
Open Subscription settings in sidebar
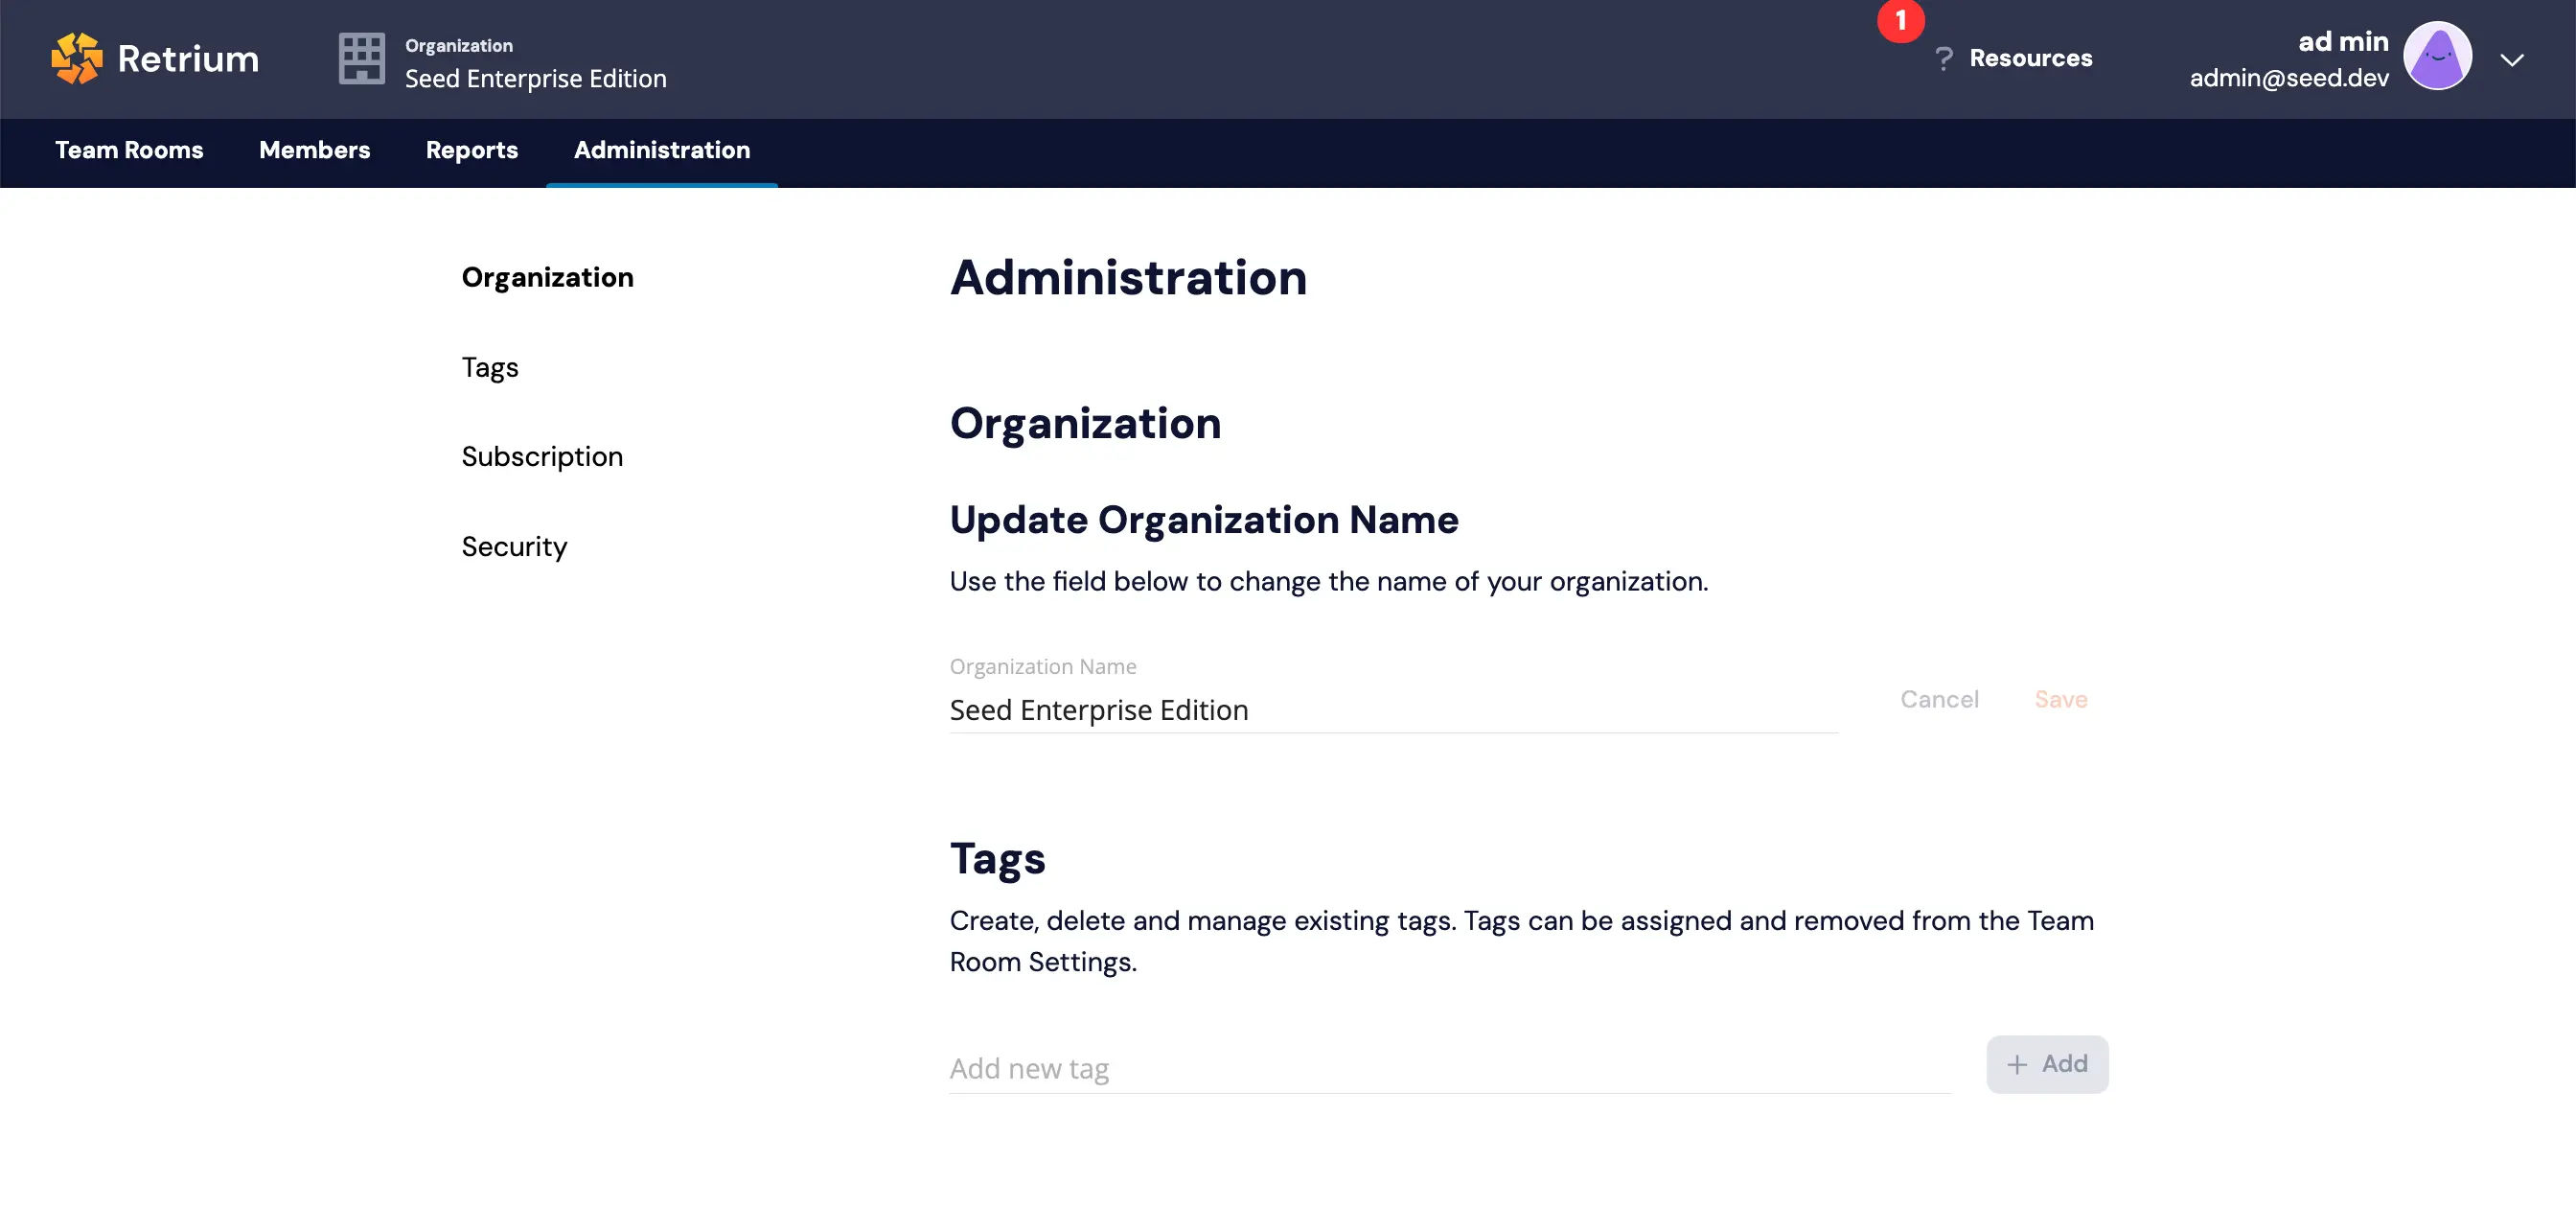(541, 456)
